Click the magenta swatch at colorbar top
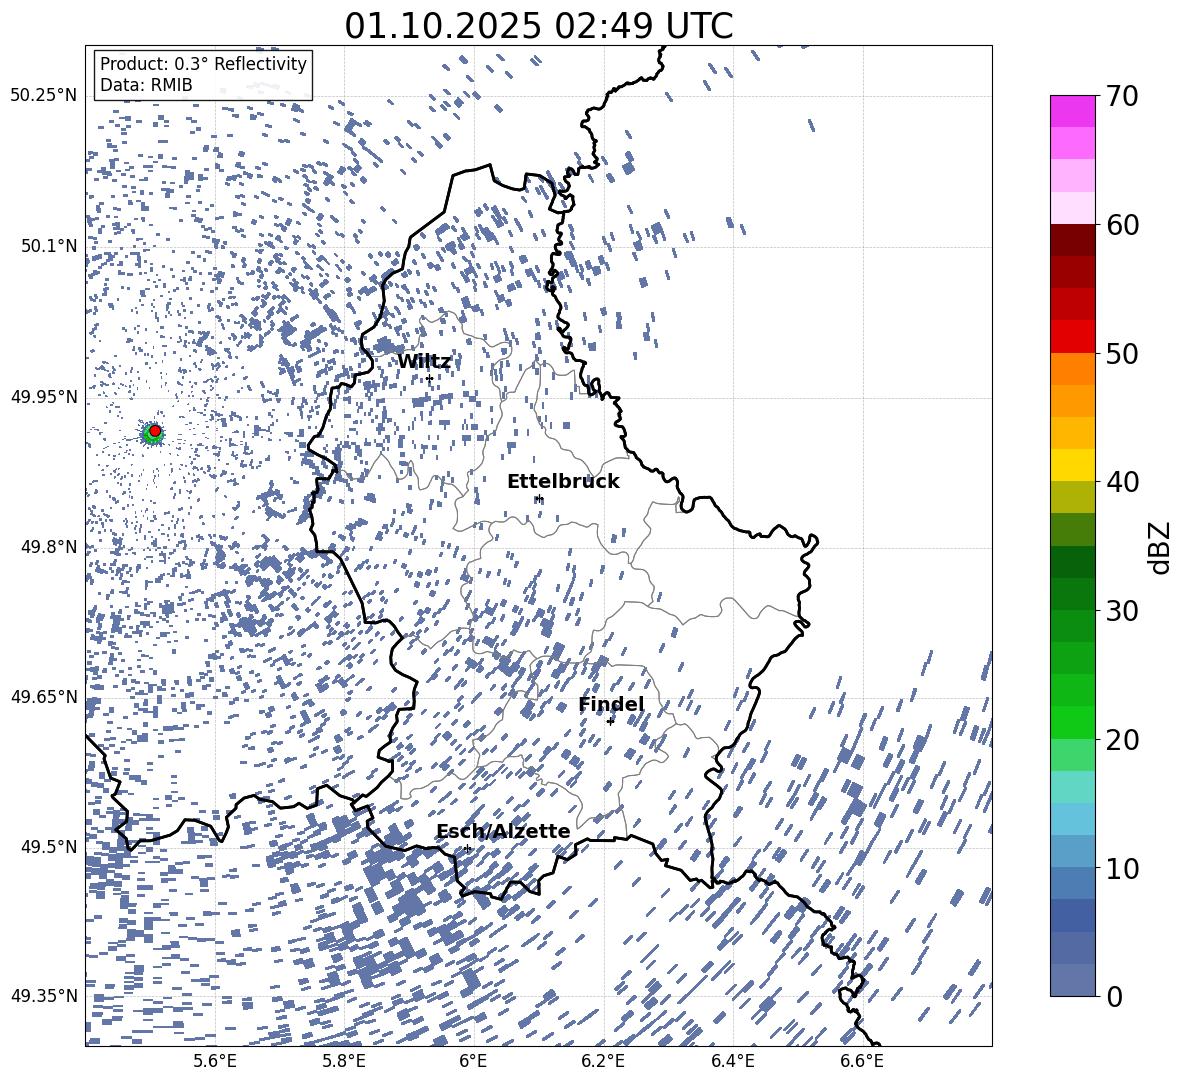The width and height of the screenshot is (1184, 1081). (x=1073, y=110)
